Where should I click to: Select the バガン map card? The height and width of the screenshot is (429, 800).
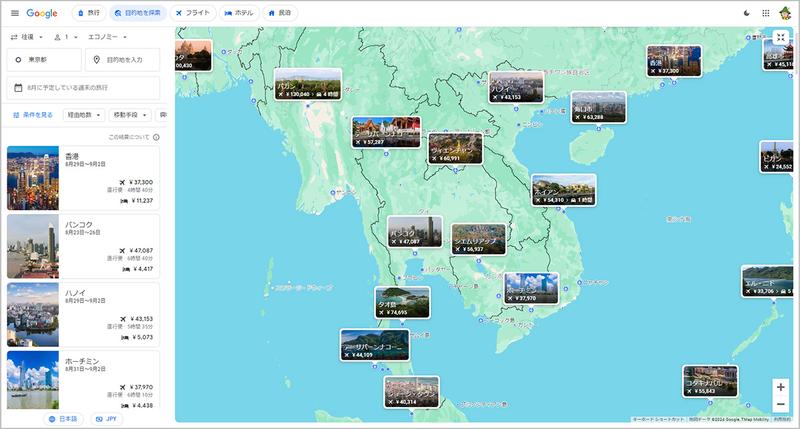[308, 84]
